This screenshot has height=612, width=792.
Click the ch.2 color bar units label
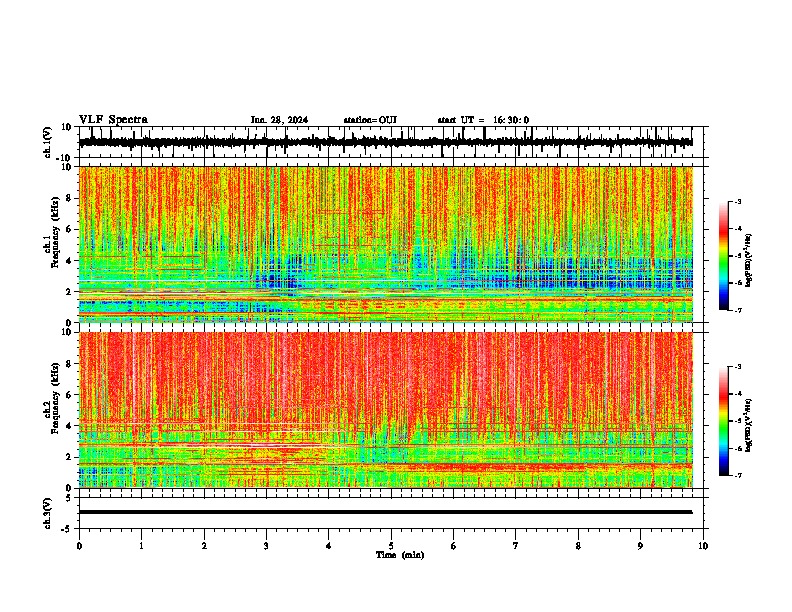(749, 426)
